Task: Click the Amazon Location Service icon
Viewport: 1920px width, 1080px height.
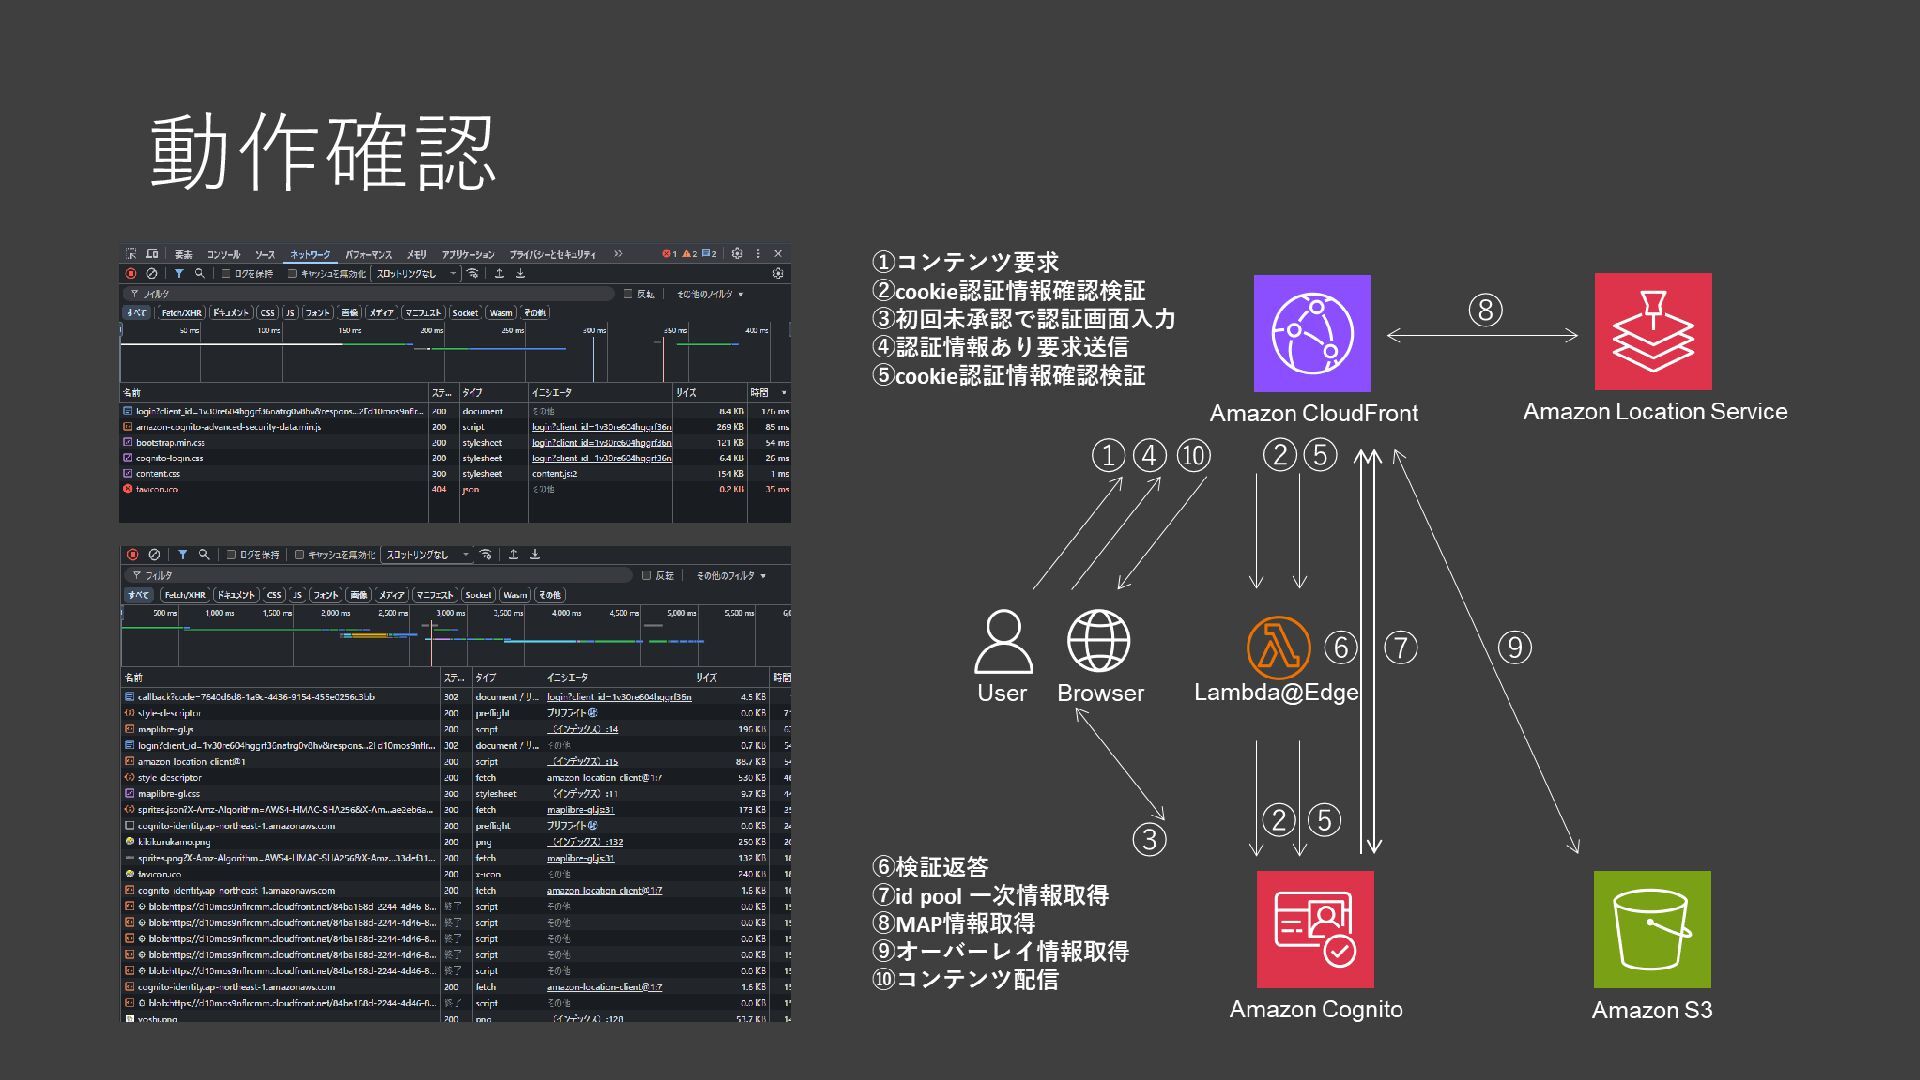Action: (1653, 332)
